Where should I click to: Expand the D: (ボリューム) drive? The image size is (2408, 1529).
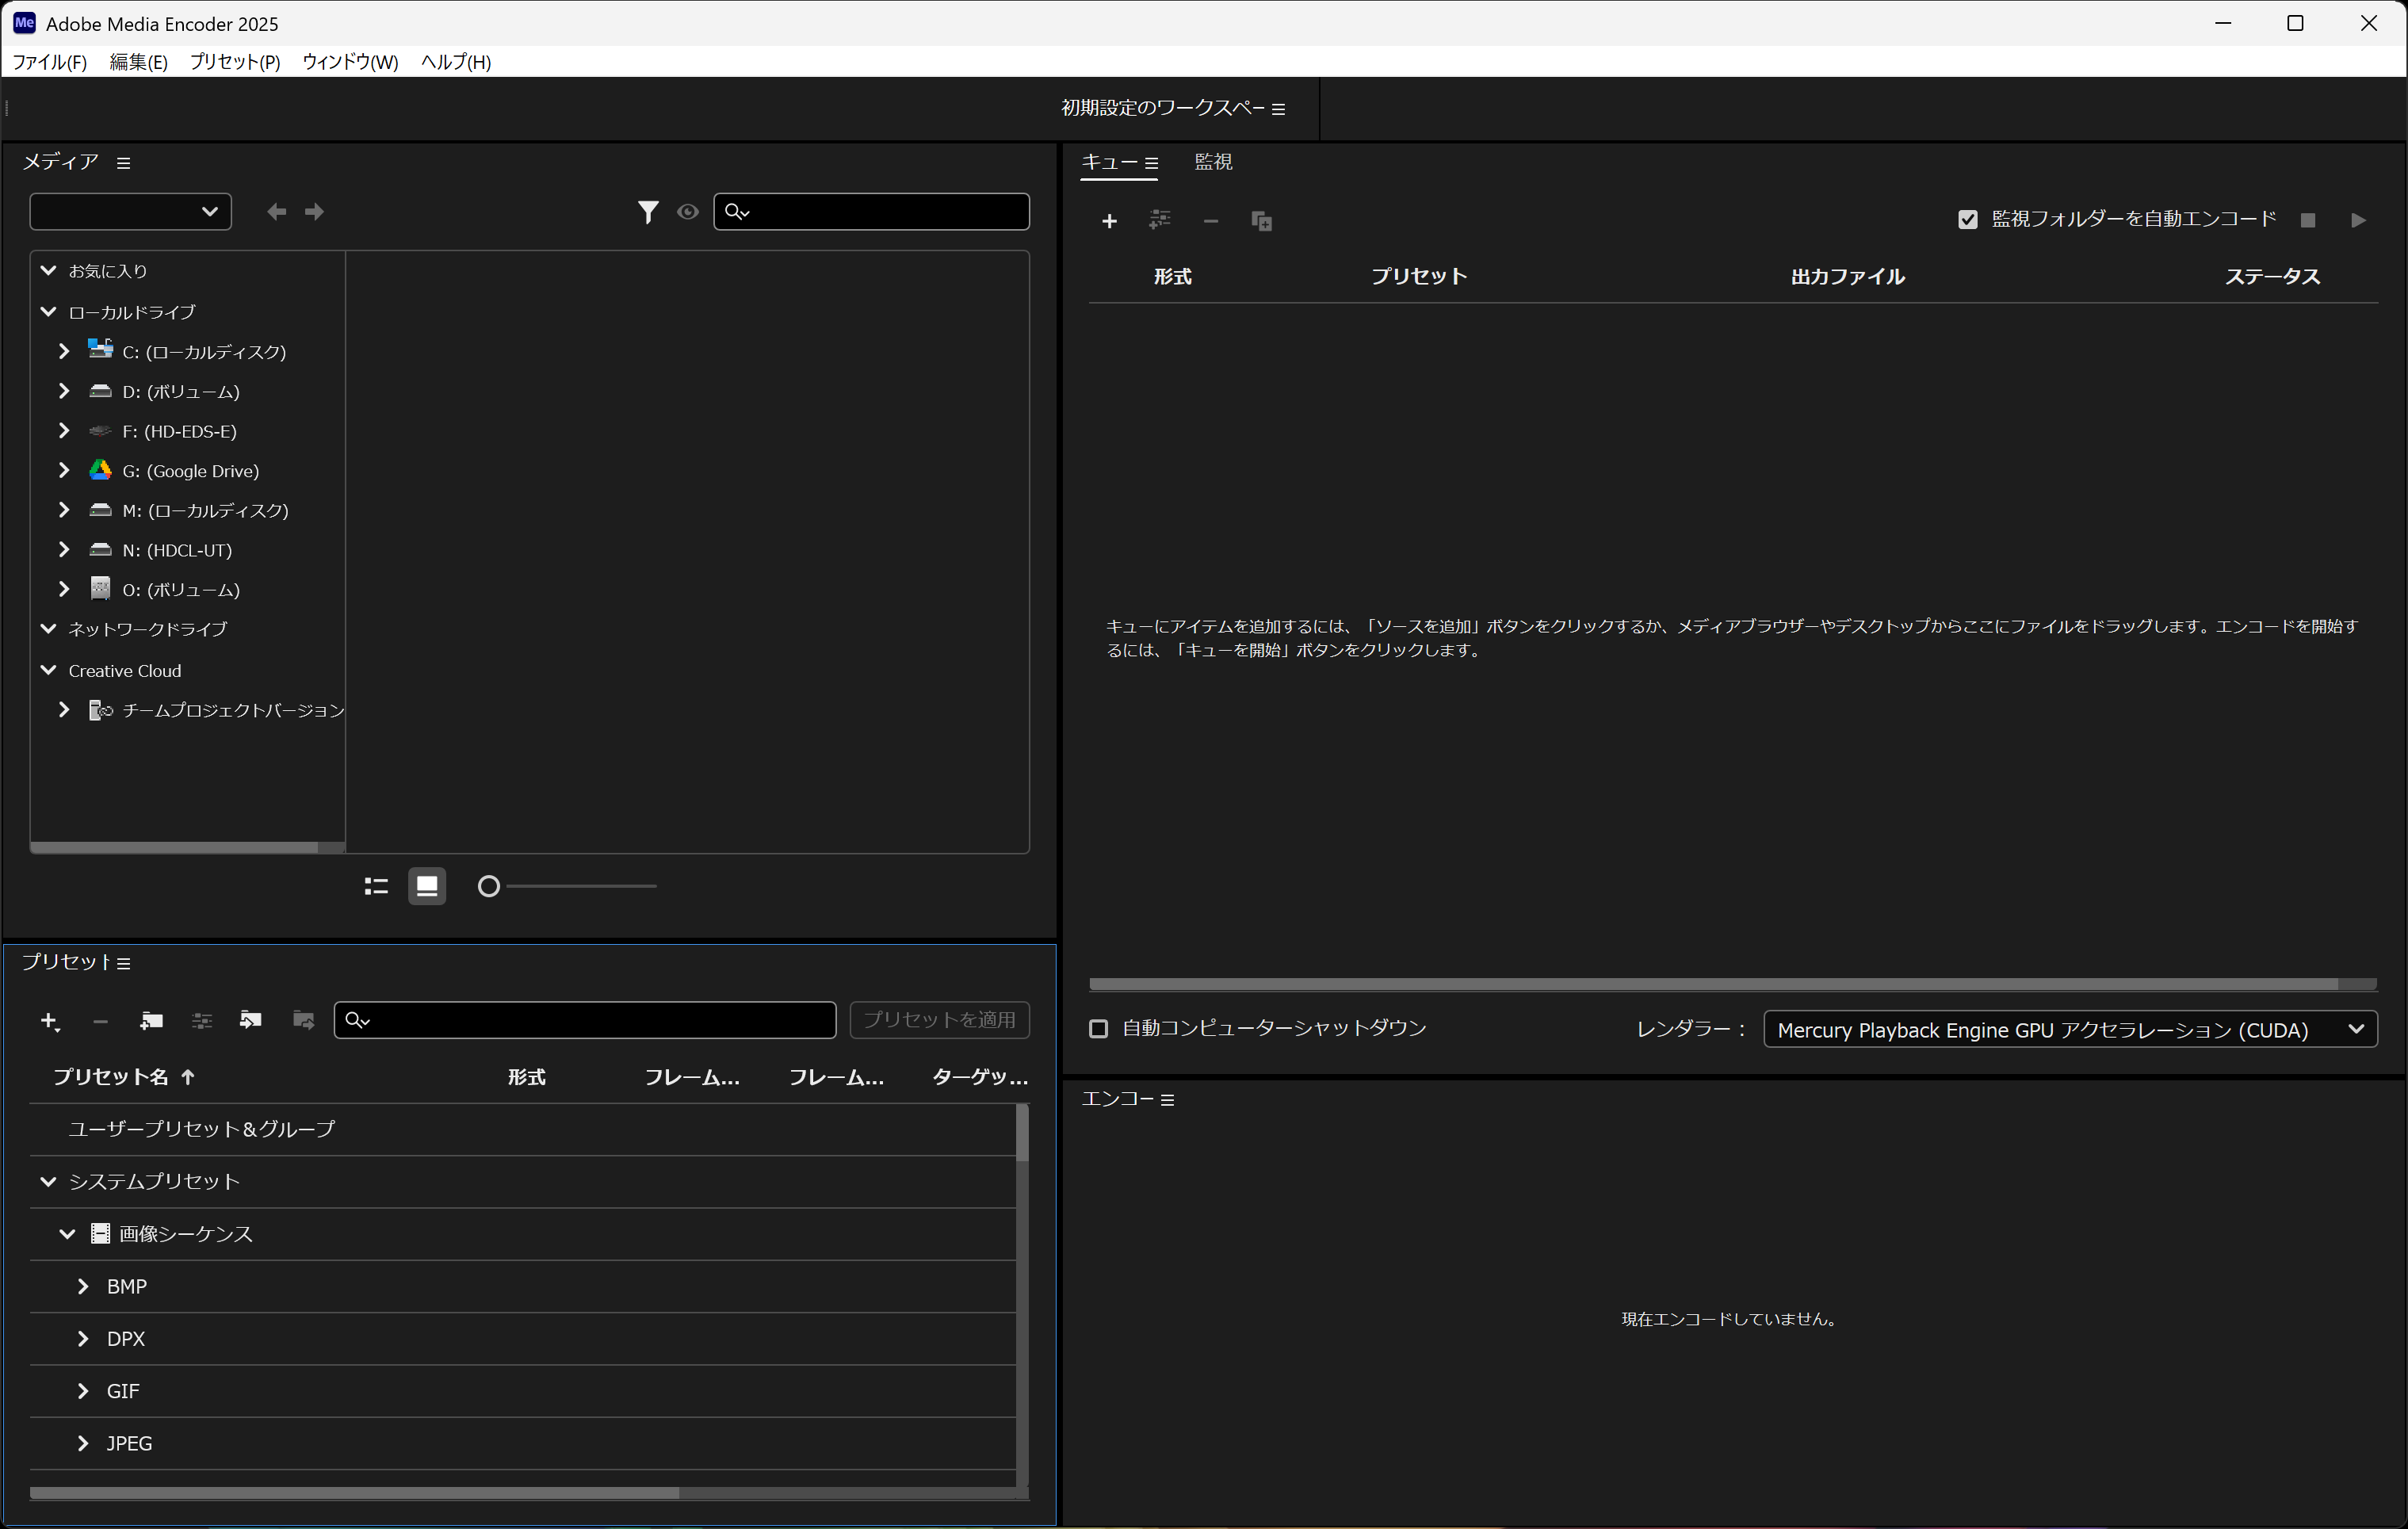(64, 391)
